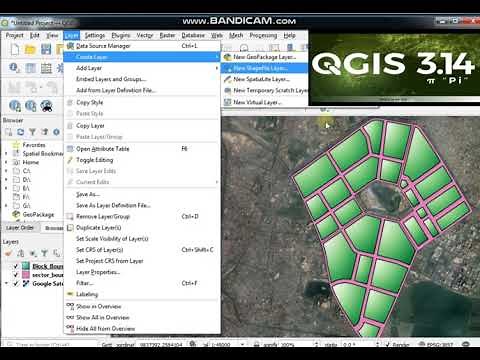Click the rotation value field
This screenshot has width=480, height=360.
[359, 344]
